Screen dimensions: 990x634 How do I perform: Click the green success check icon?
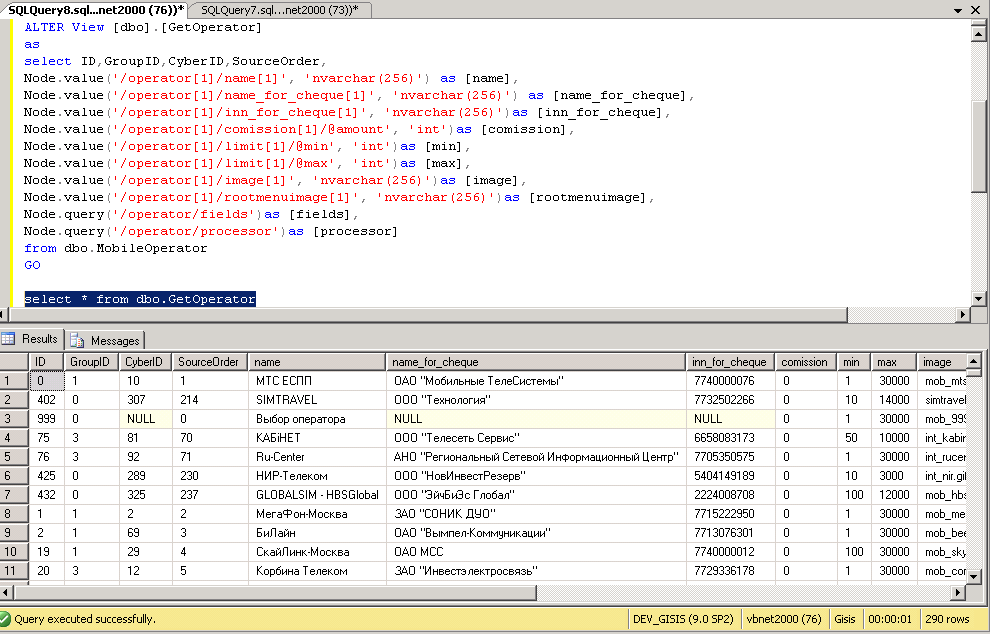click(x=6, y=619)
